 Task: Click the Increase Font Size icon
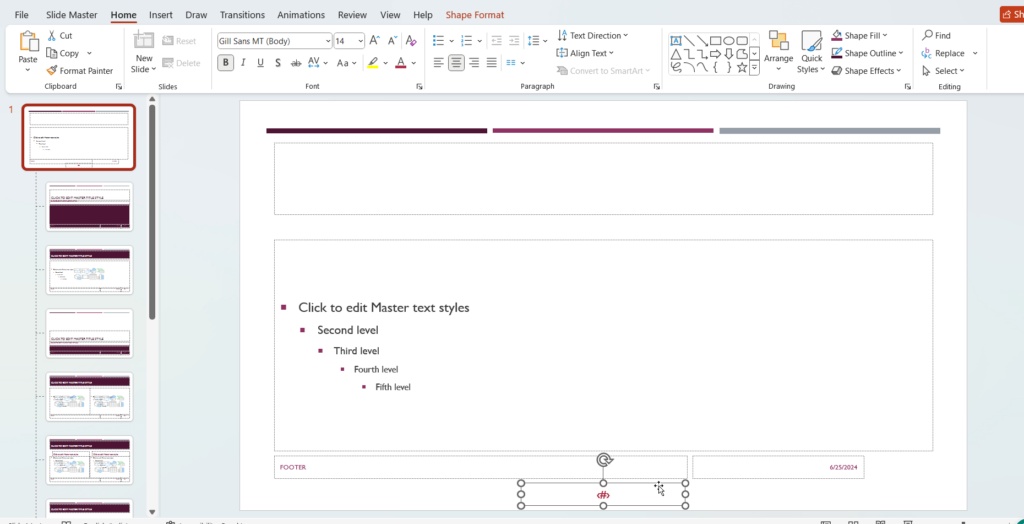point(375,41)
